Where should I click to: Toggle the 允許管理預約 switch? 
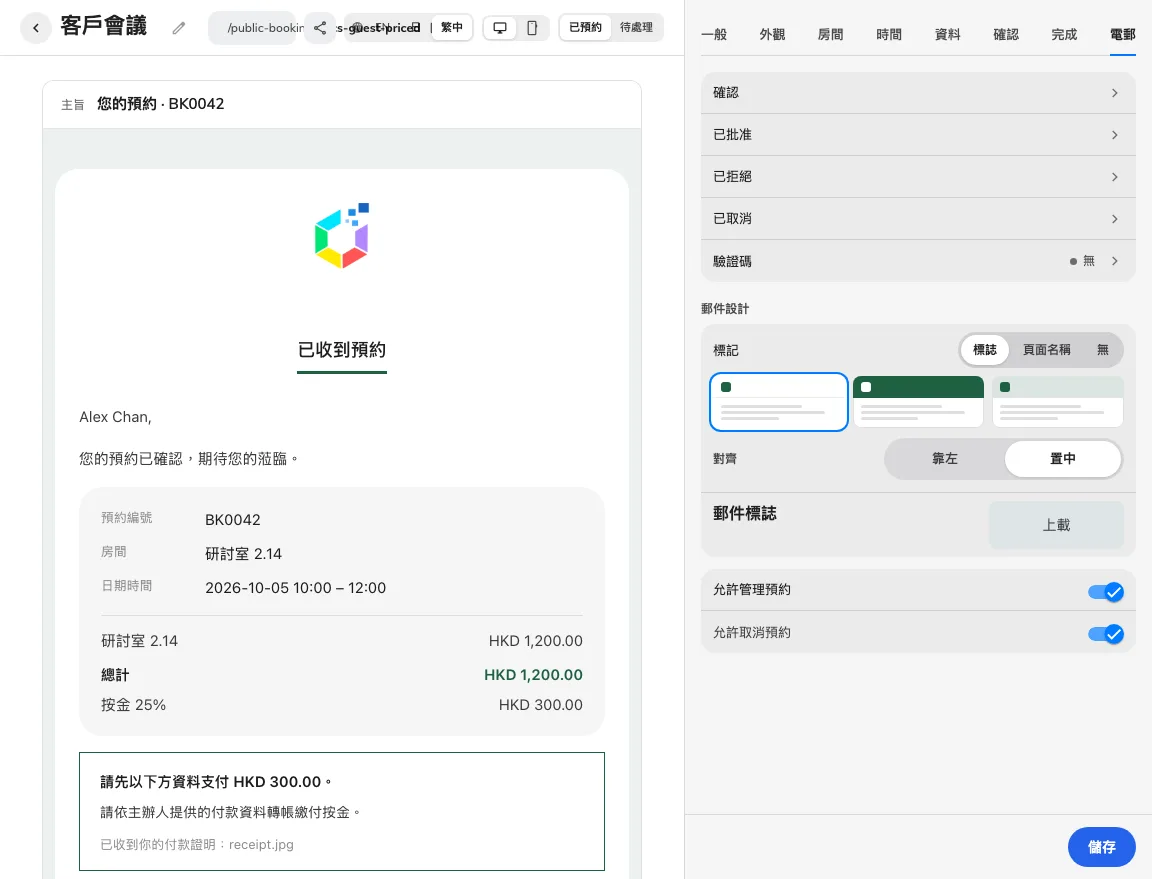[x=1106, y=591]
